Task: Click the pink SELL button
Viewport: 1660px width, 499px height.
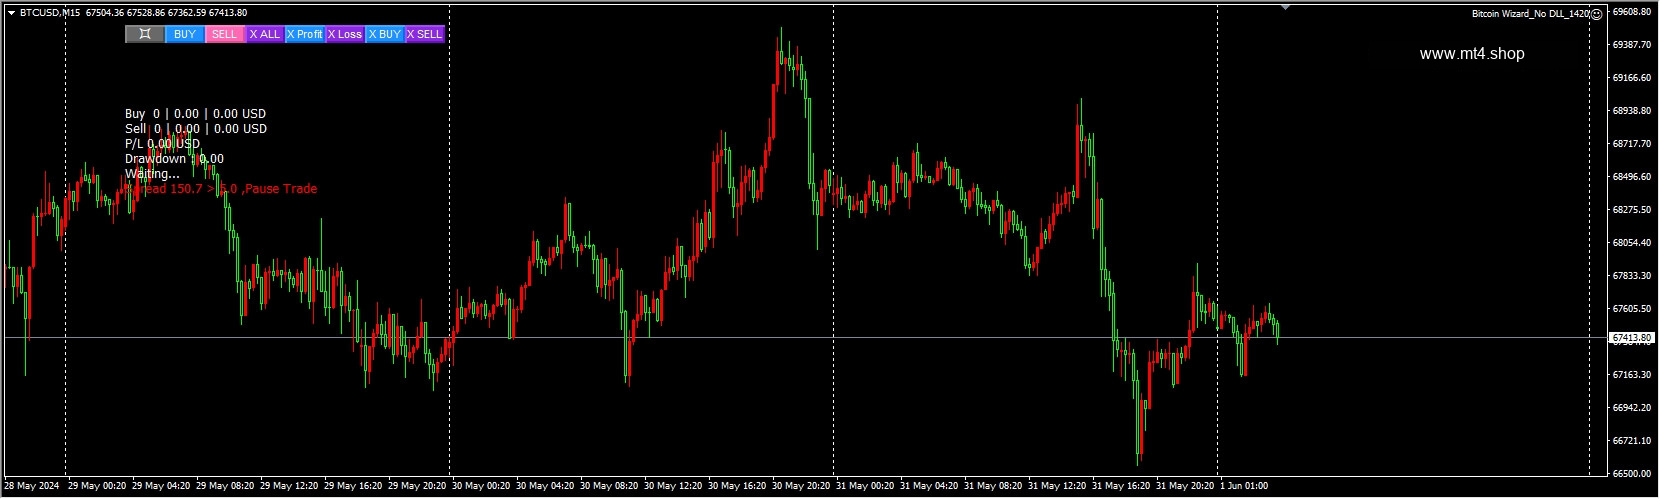Action: [225, 34]
